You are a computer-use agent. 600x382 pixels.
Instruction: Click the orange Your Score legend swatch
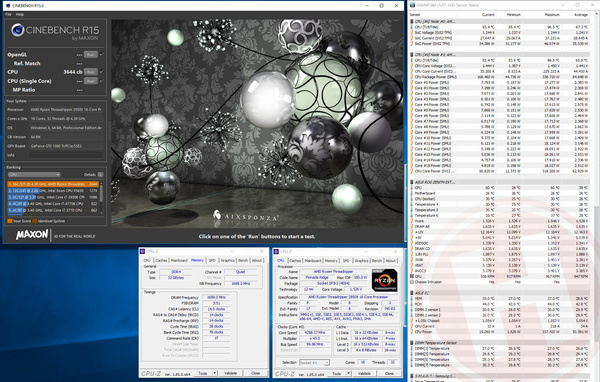coord(10,221)
